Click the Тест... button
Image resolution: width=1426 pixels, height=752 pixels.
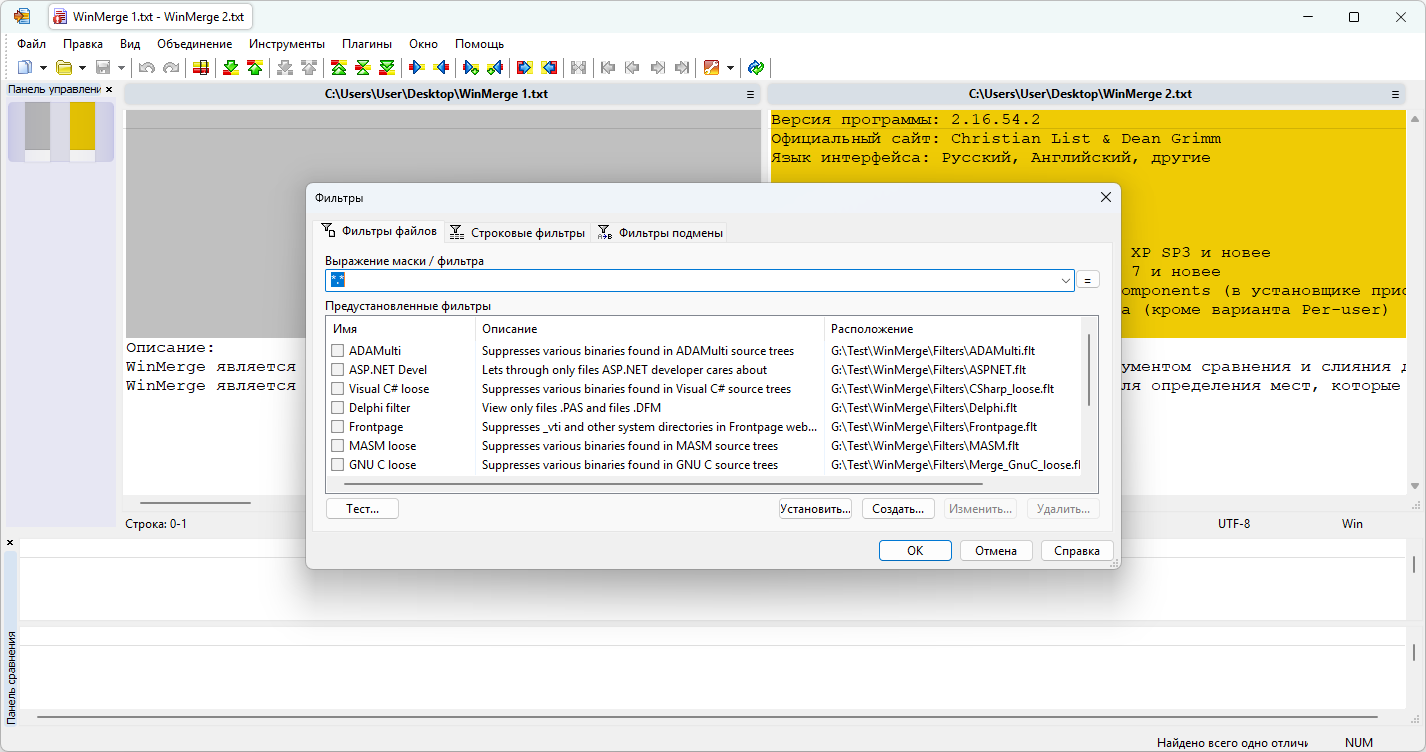click(x=362, y=509)
